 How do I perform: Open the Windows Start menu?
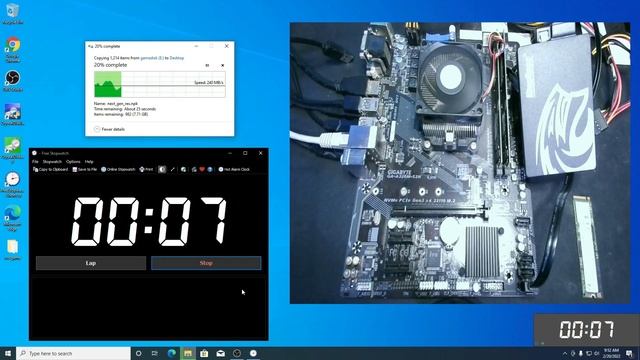[8, 353]
